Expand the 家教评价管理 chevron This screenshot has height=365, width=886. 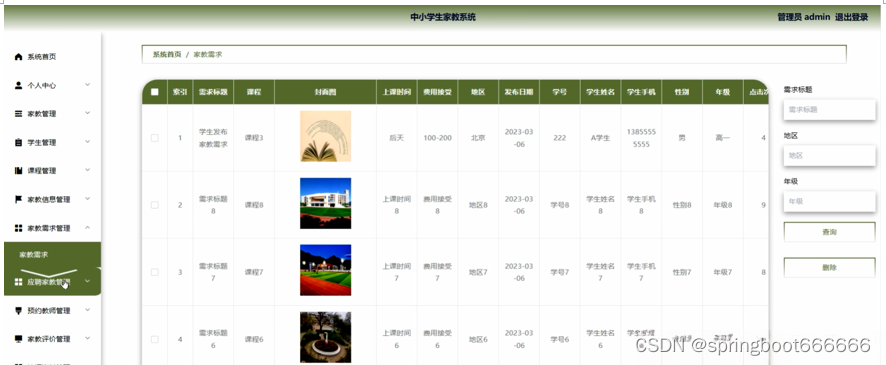[x=88, y=338]
